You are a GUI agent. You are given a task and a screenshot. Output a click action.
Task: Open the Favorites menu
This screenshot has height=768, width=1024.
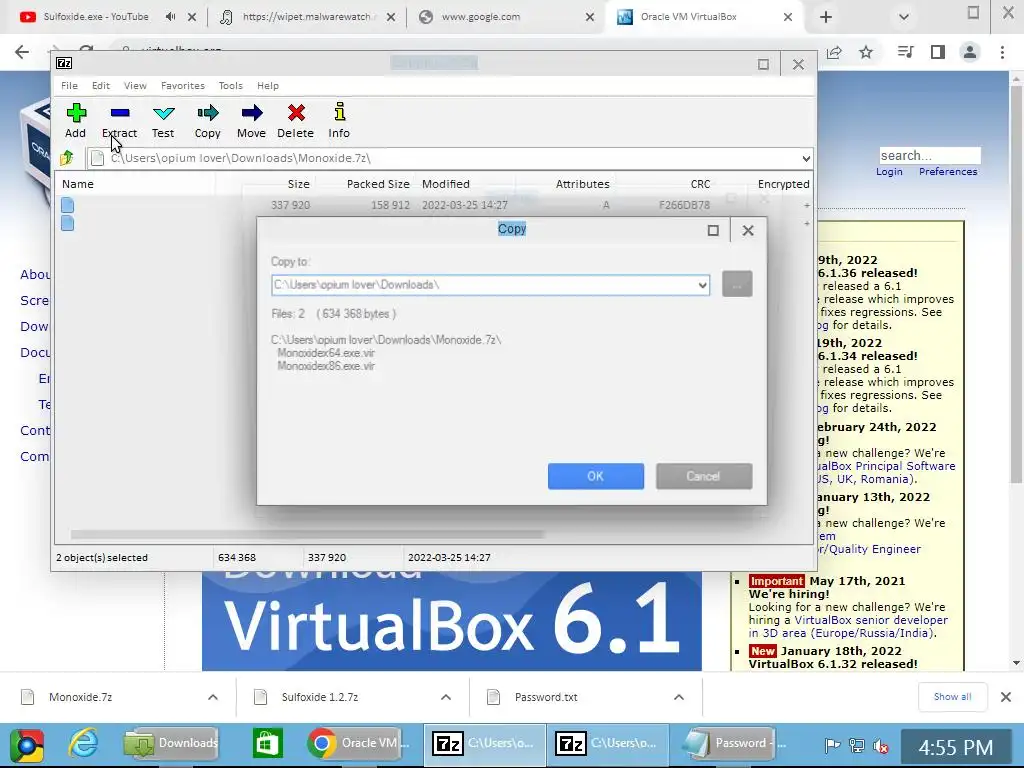183,86
